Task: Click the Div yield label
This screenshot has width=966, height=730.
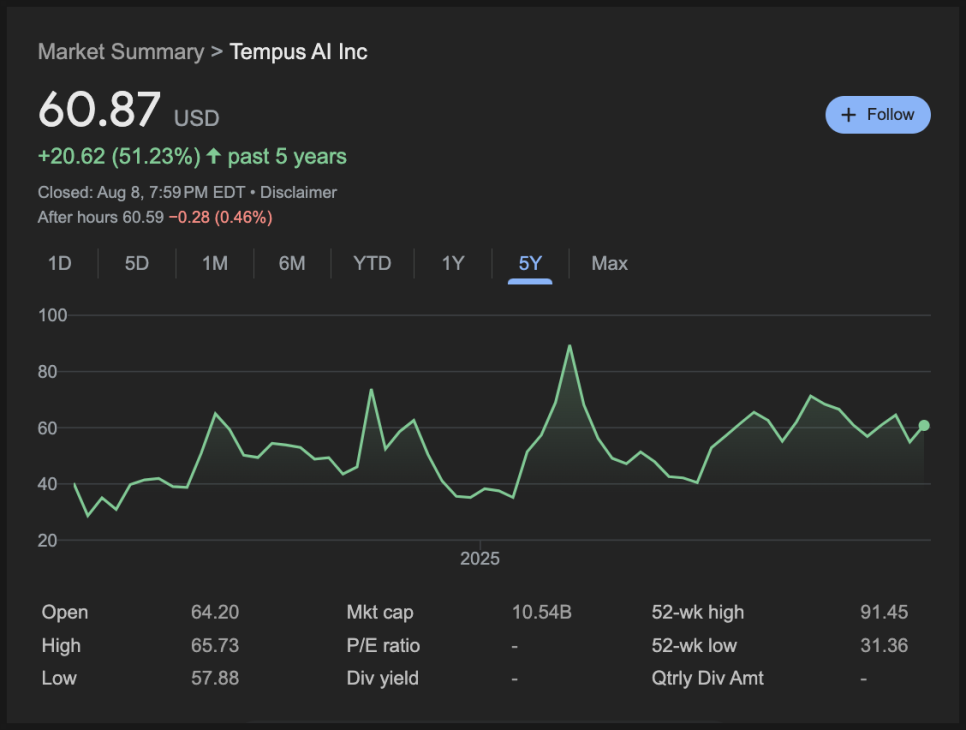Action: [383, 678]
